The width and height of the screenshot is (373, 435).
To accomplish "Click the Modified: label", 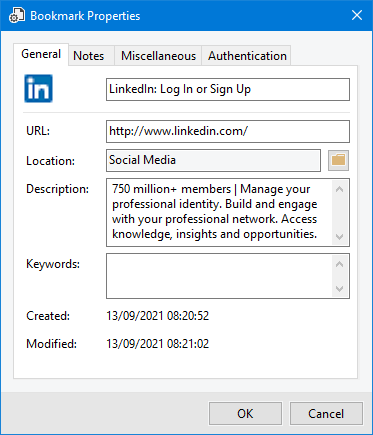I will coord(52,344).
